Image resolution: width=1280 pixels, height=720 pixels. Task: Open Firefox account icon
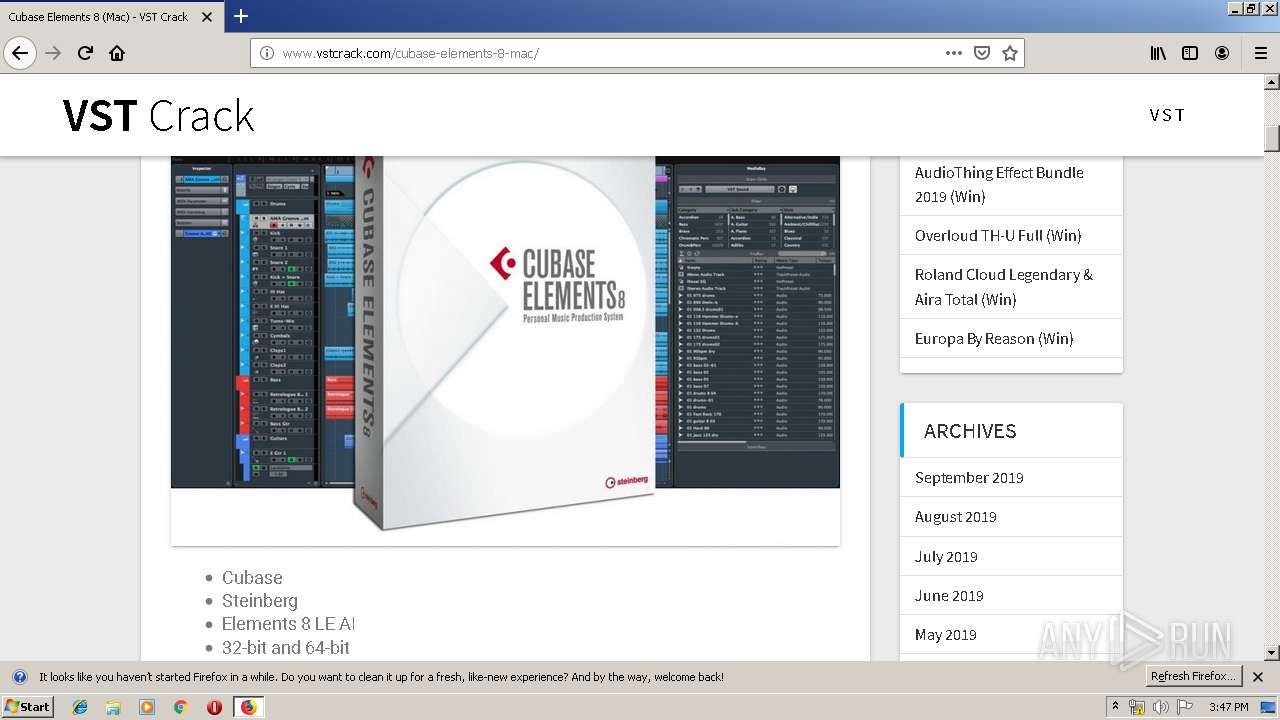tap(1222, 53)
